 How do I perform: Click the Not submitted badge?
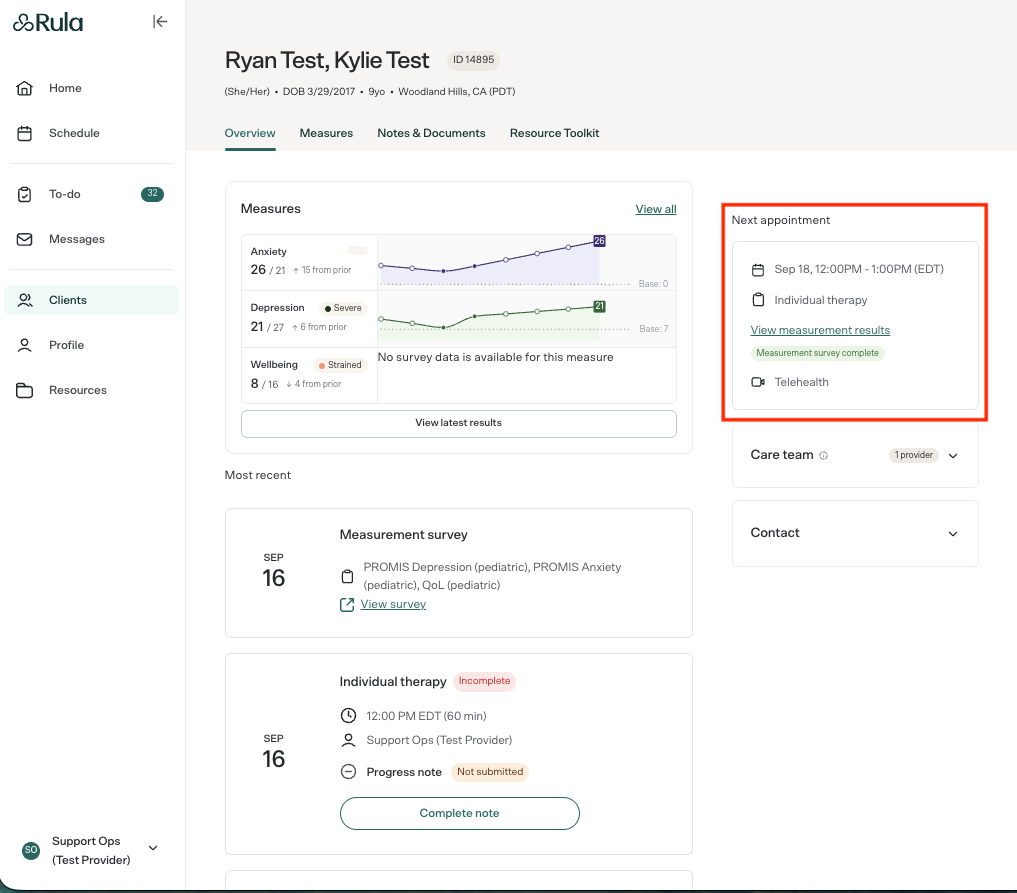coord(490,772)
